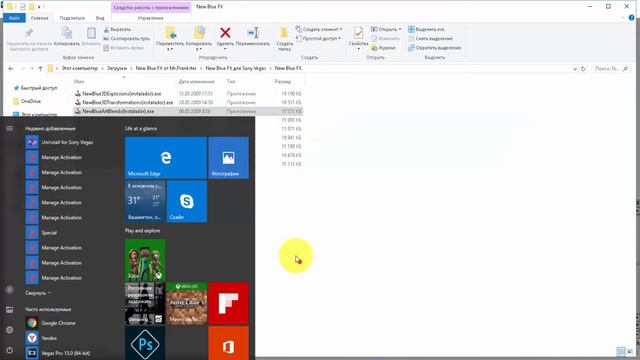The image size is (640, 360).
Task: Open the recent locations dropdown beside forward arrow
Action: pyautogui.click(x=32, y=69)
